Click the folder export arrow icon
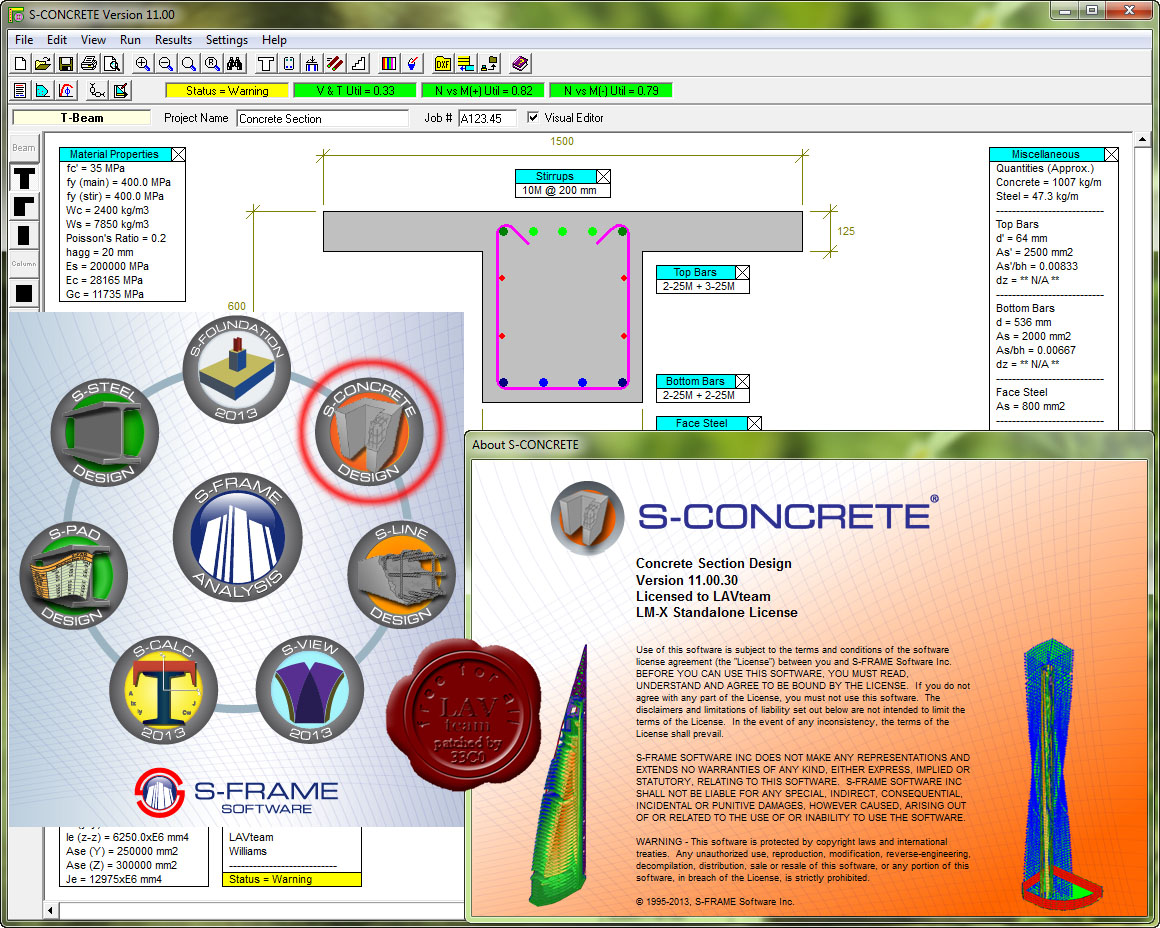 [x=489, y=64]
